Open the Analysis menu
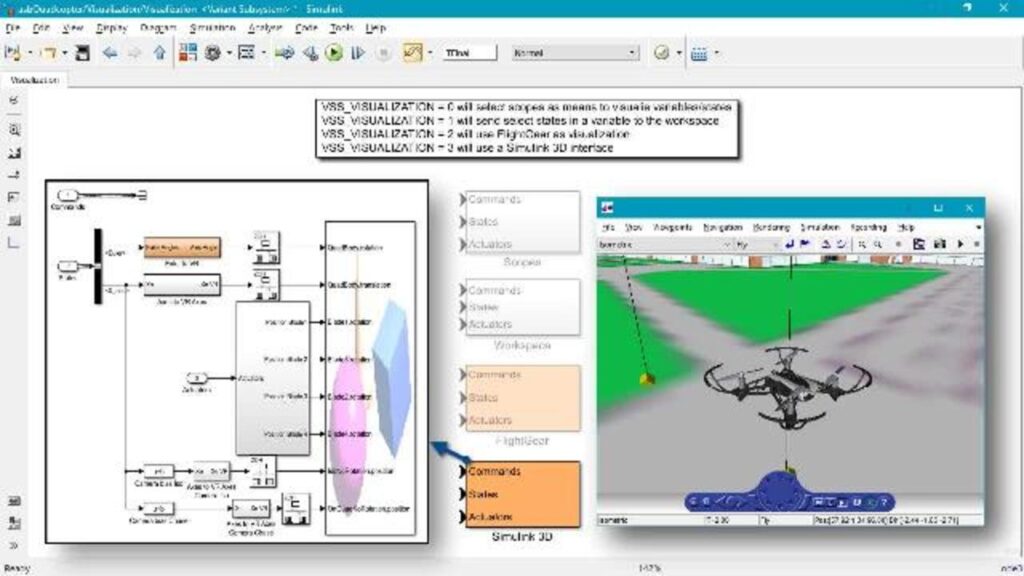The width and height of the screenshot is (1024, 576). (264, 28)
